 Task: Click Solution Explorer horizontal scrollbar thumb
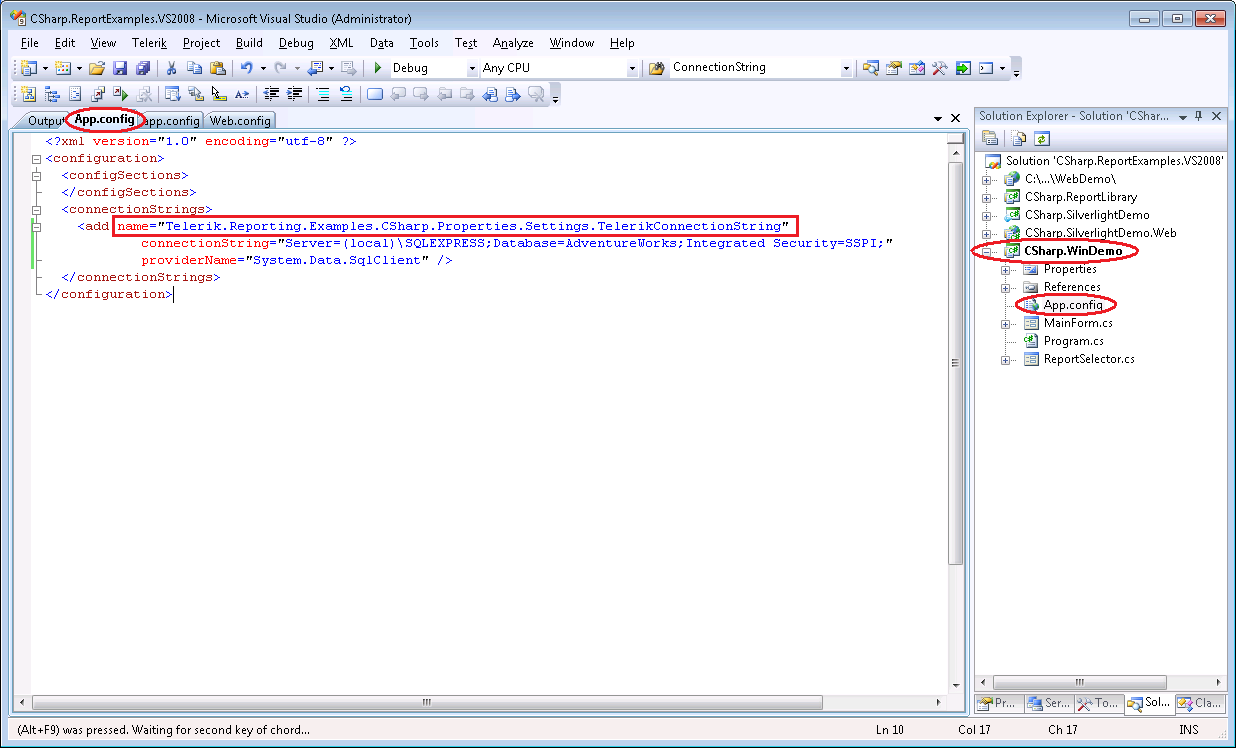[x=1079, y=682]
